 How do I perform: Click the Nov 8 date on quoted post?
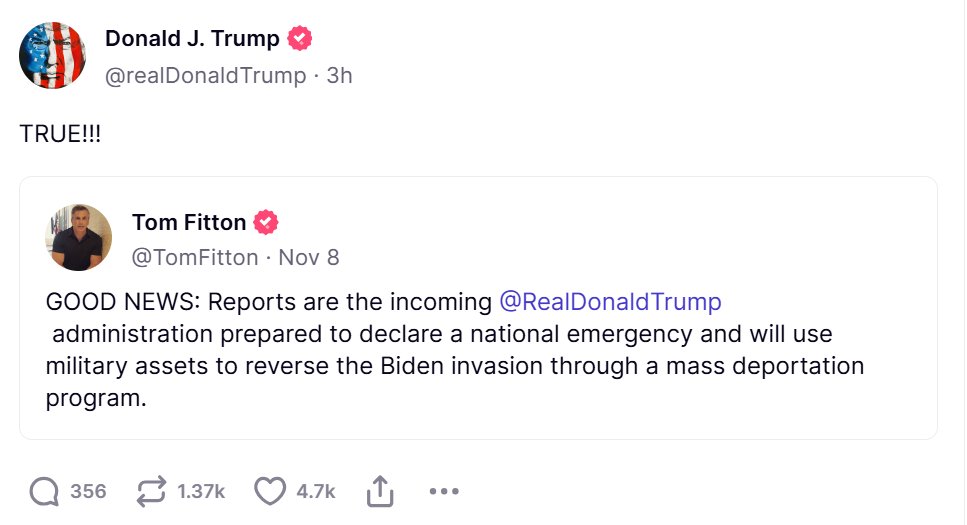309,257
